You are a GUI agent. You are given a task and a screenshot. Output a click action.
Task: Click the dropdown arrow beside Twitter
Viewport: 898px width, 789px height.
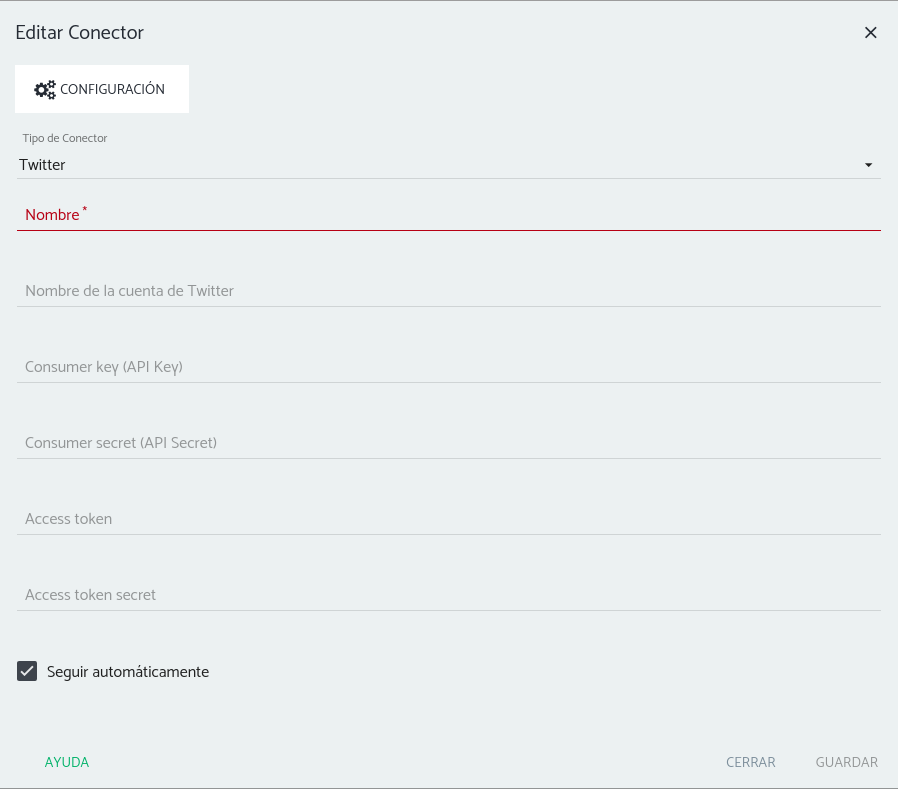pos(867,165)
